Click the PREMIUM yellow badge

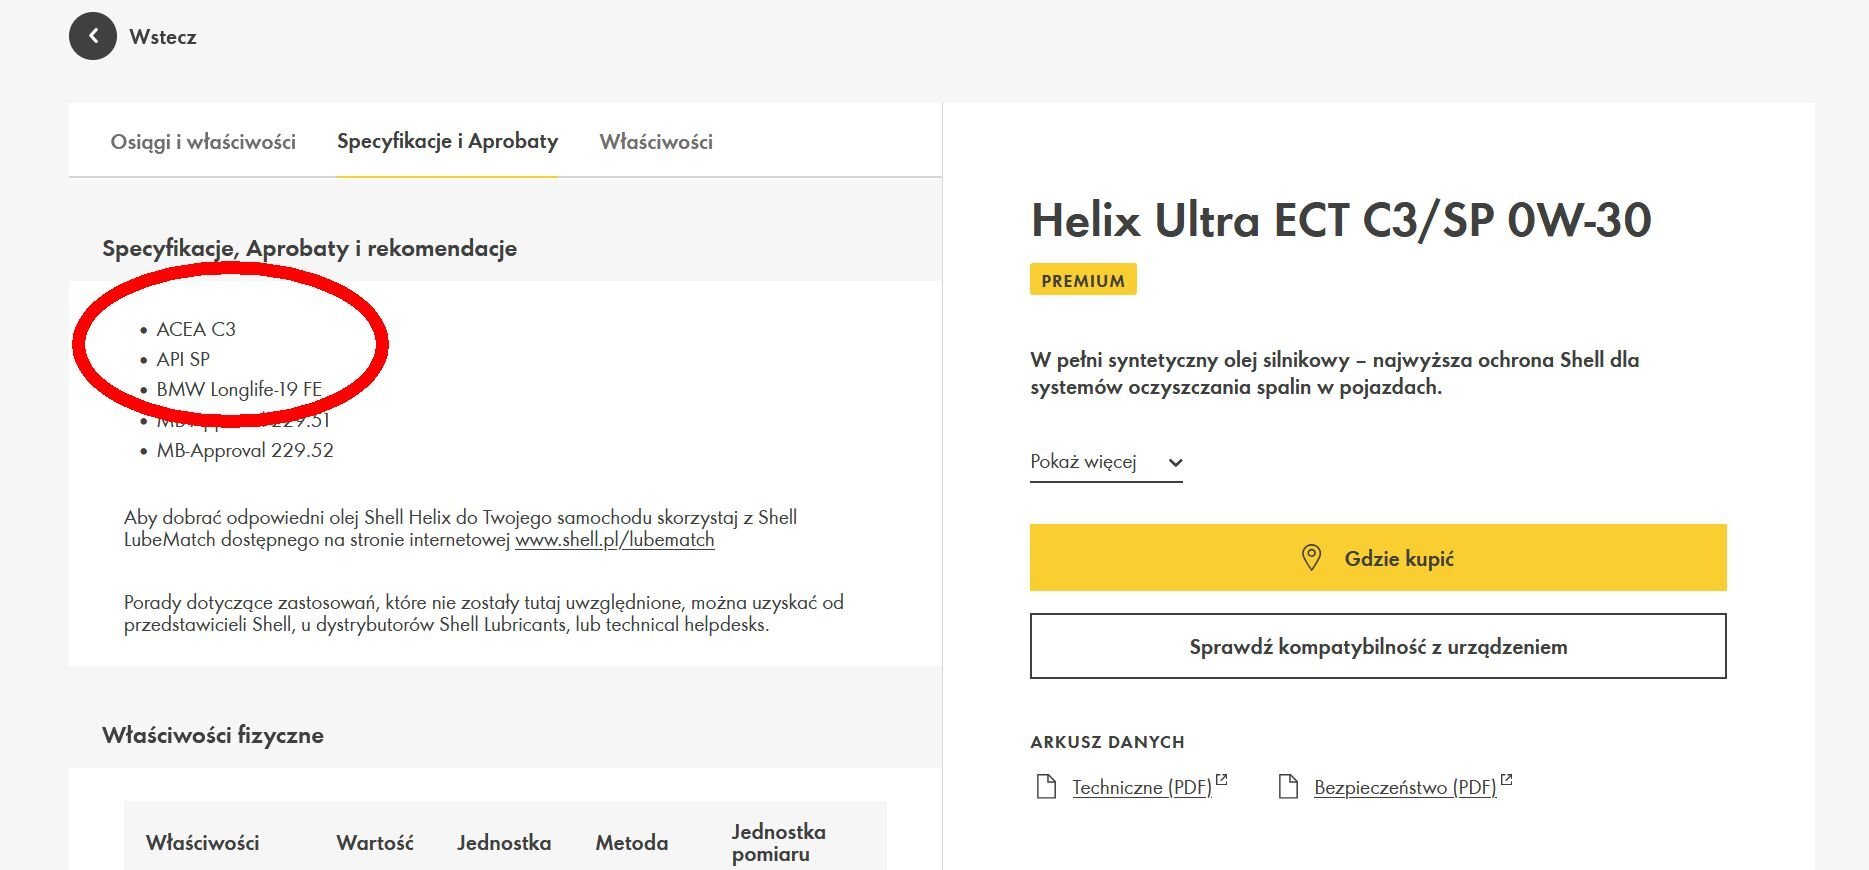pyautogui.click(x=1083, y=280)
